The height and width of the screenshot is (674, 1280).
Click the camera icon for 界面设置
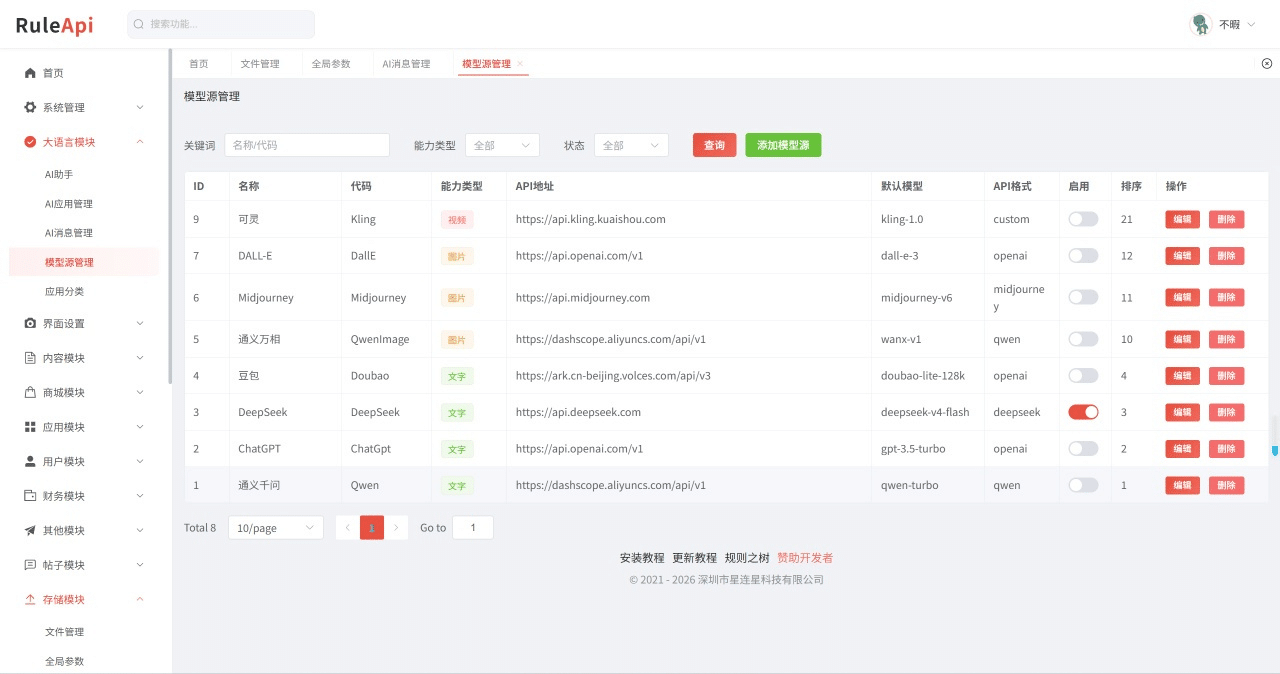pyautogui.click(x=30, y=323)
